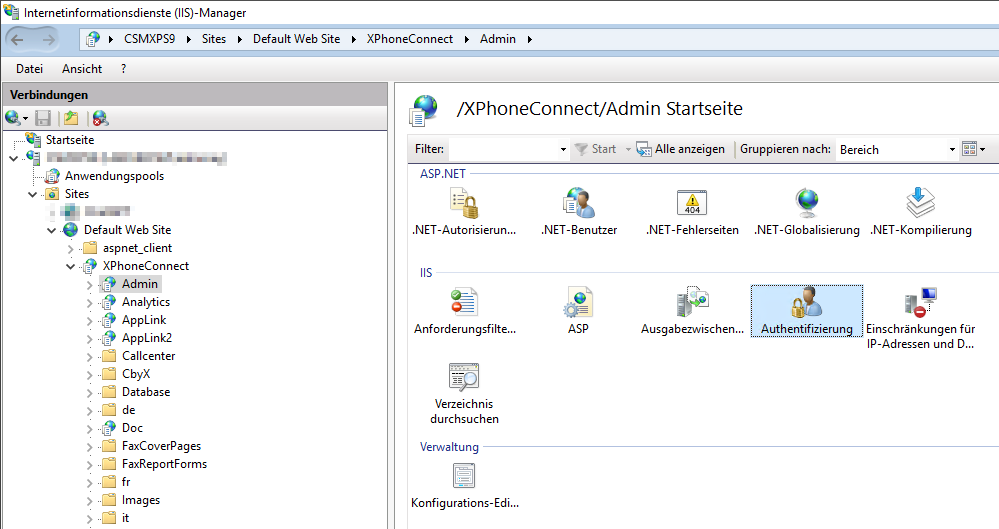Collapse the IIS group header
Viewport: 999px width, 529px height.
pyautogui.click(x=426, y=273)
